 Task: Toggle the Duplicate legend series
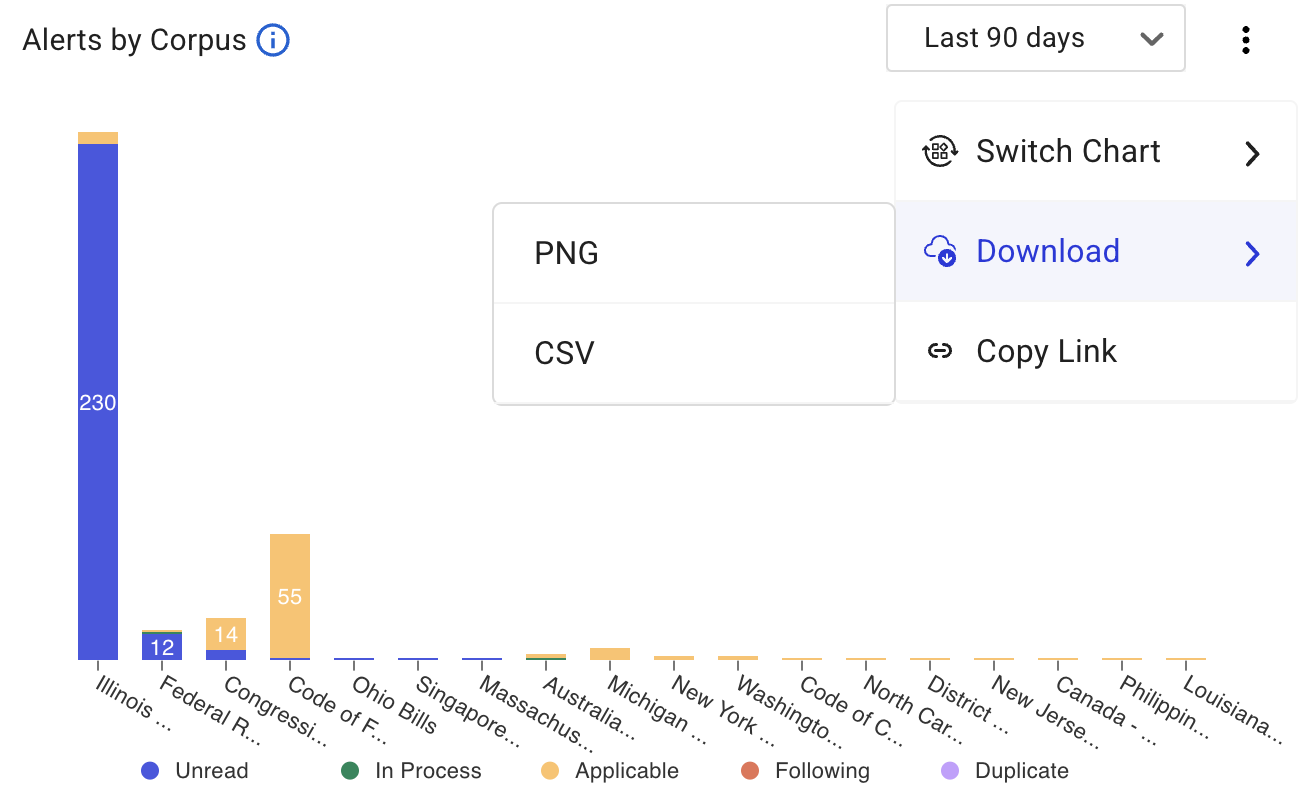[x=1005, y=771]
